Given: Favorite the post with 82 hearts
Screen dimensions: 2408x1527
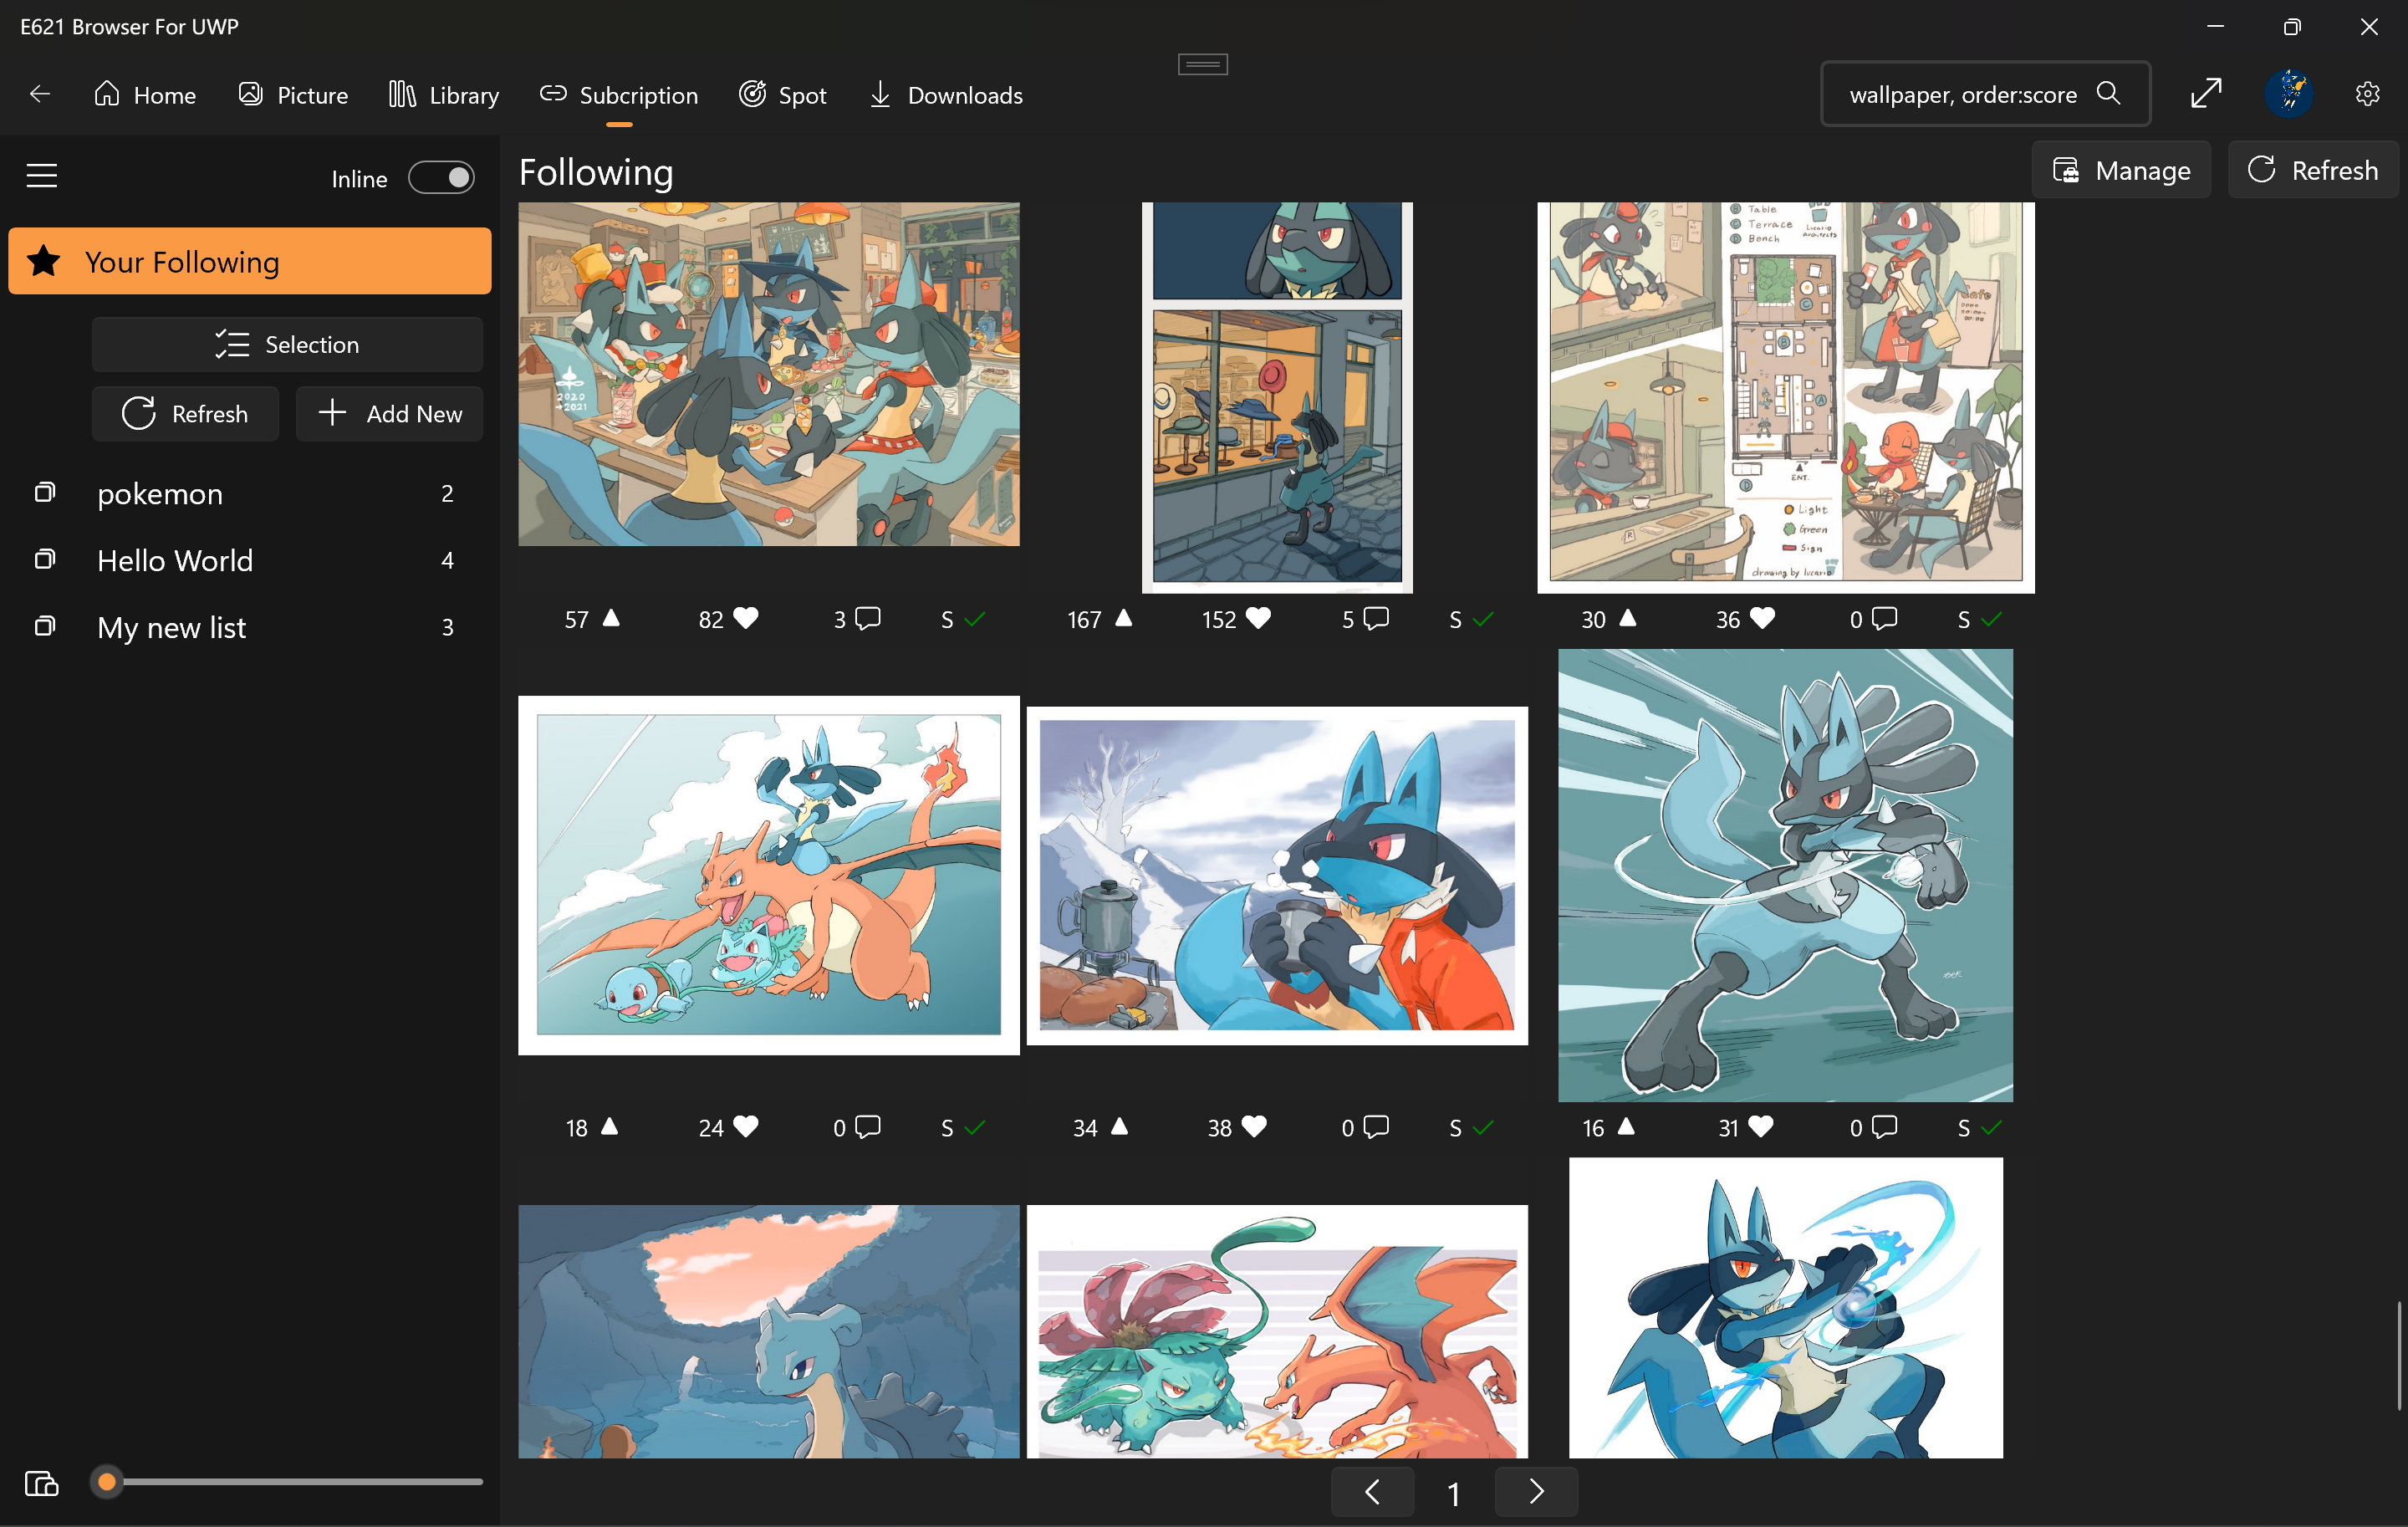Looking at the screenshot, I should (746, 619).
